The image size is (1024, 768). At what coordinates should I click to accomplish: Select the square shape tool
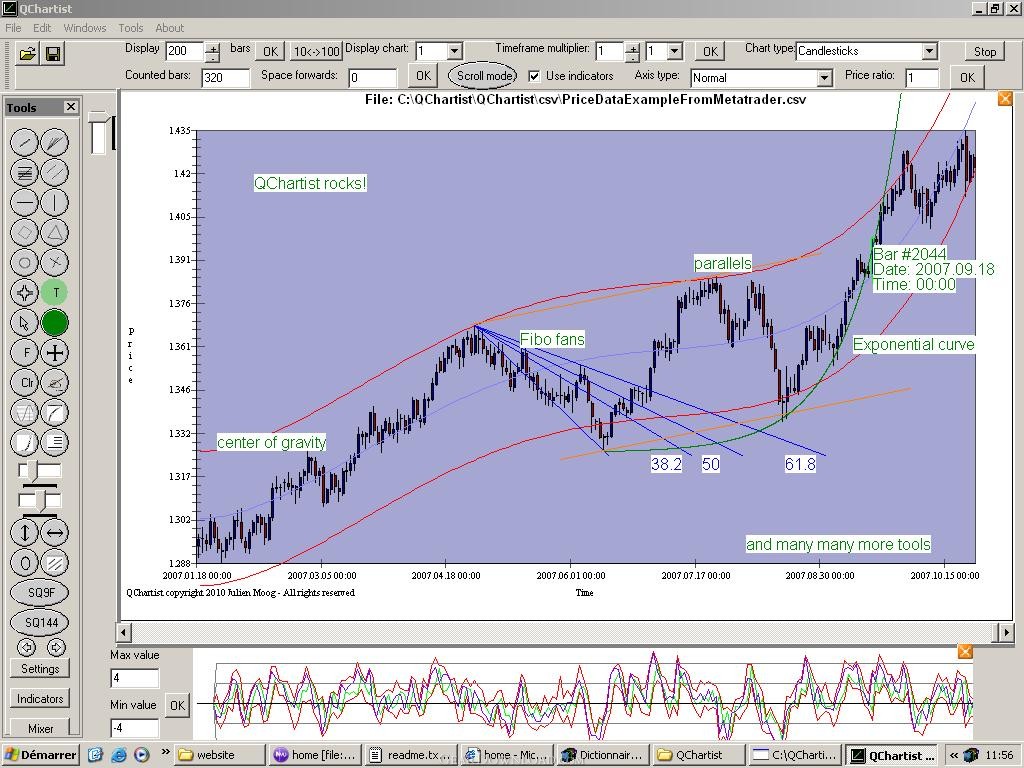(25, 232)
